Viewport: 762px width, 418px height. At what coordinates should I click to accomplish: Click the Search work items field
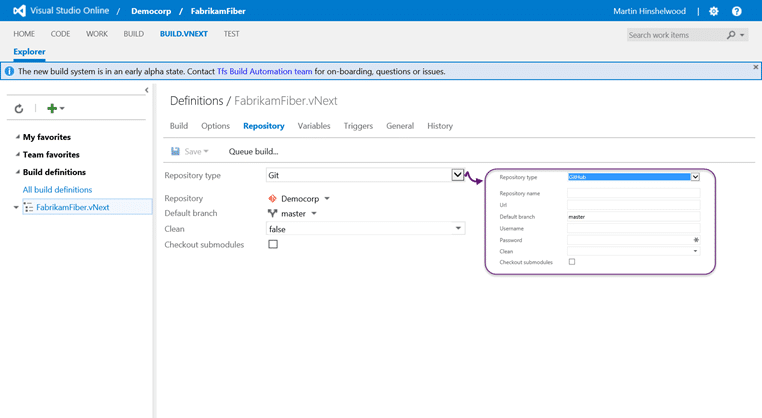click(x=675, y=35)
